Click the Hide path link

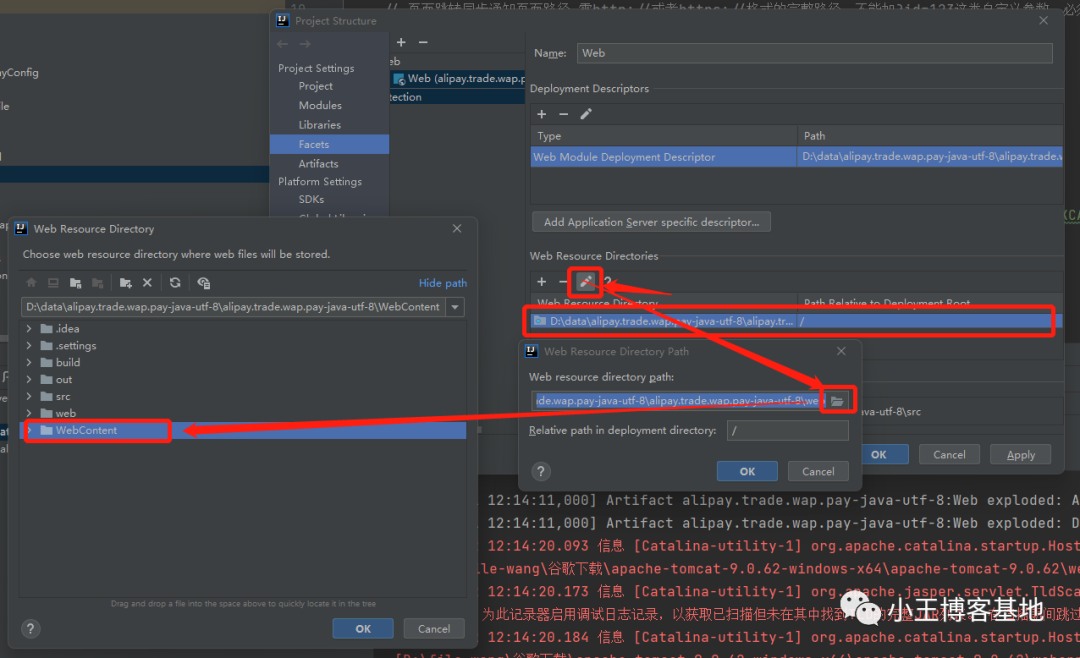tap(442, 283)
